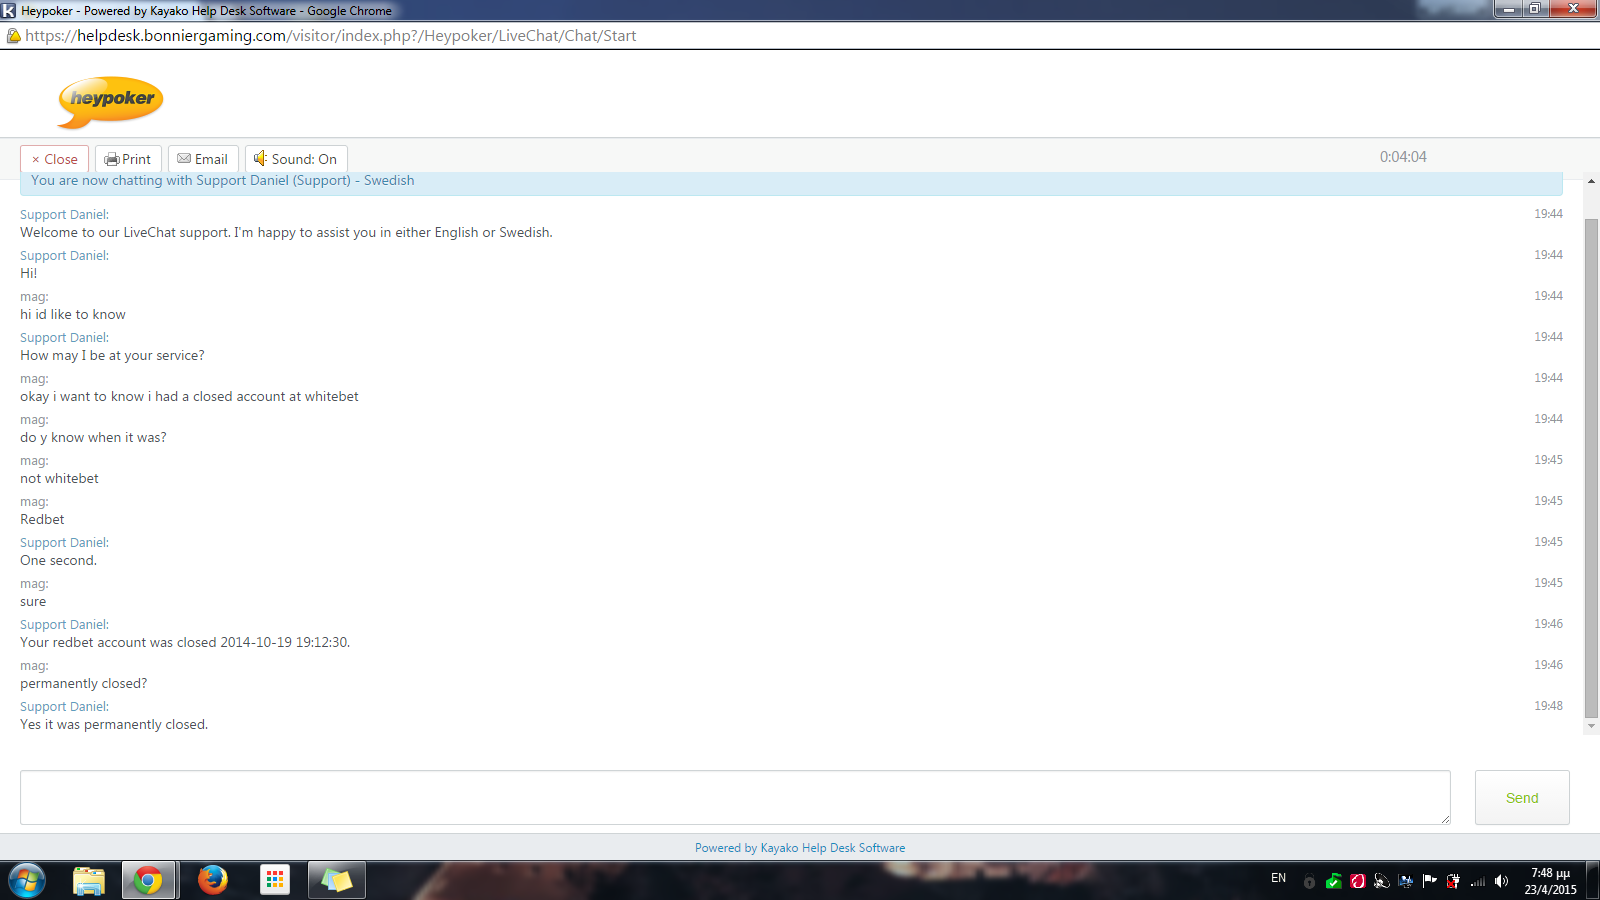Click the power plug tray icon

[1453, 881]
